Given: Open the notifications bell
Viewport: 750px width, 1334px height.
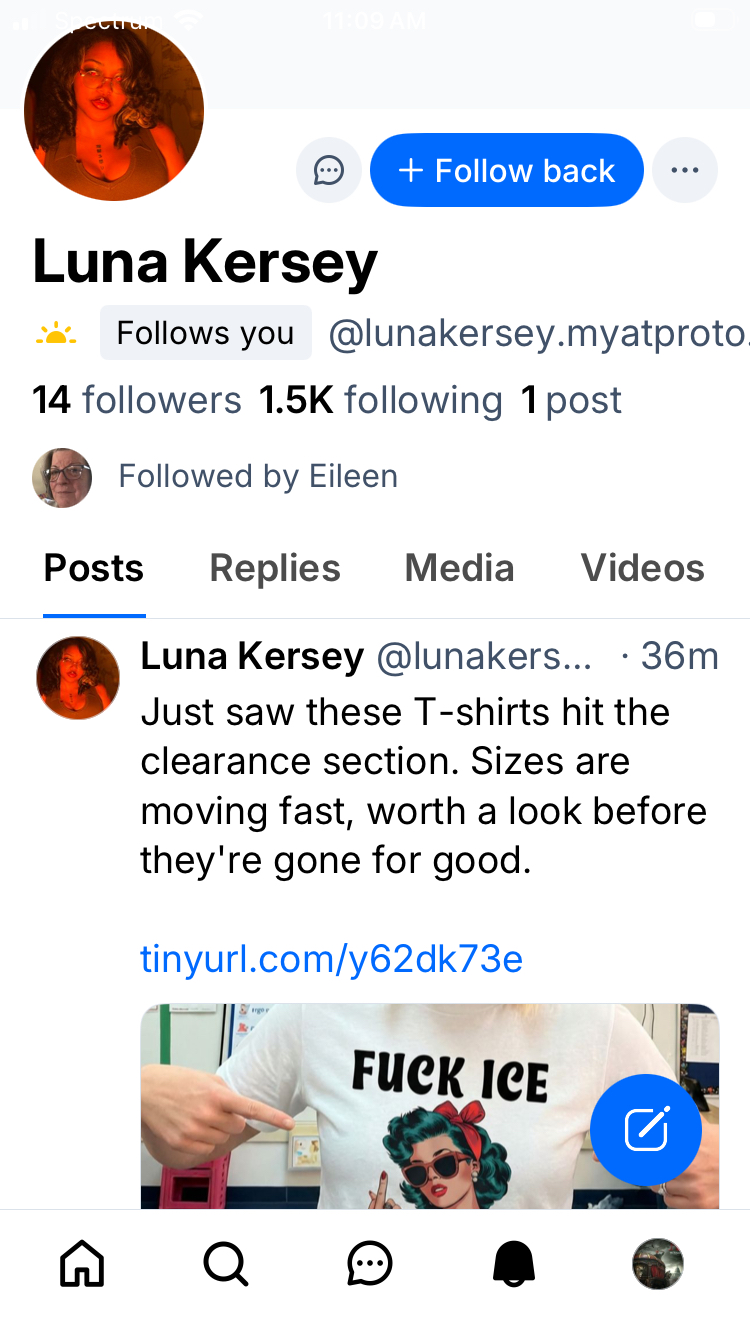Looking at the screenshot, I should click(x=514, y=1264).
